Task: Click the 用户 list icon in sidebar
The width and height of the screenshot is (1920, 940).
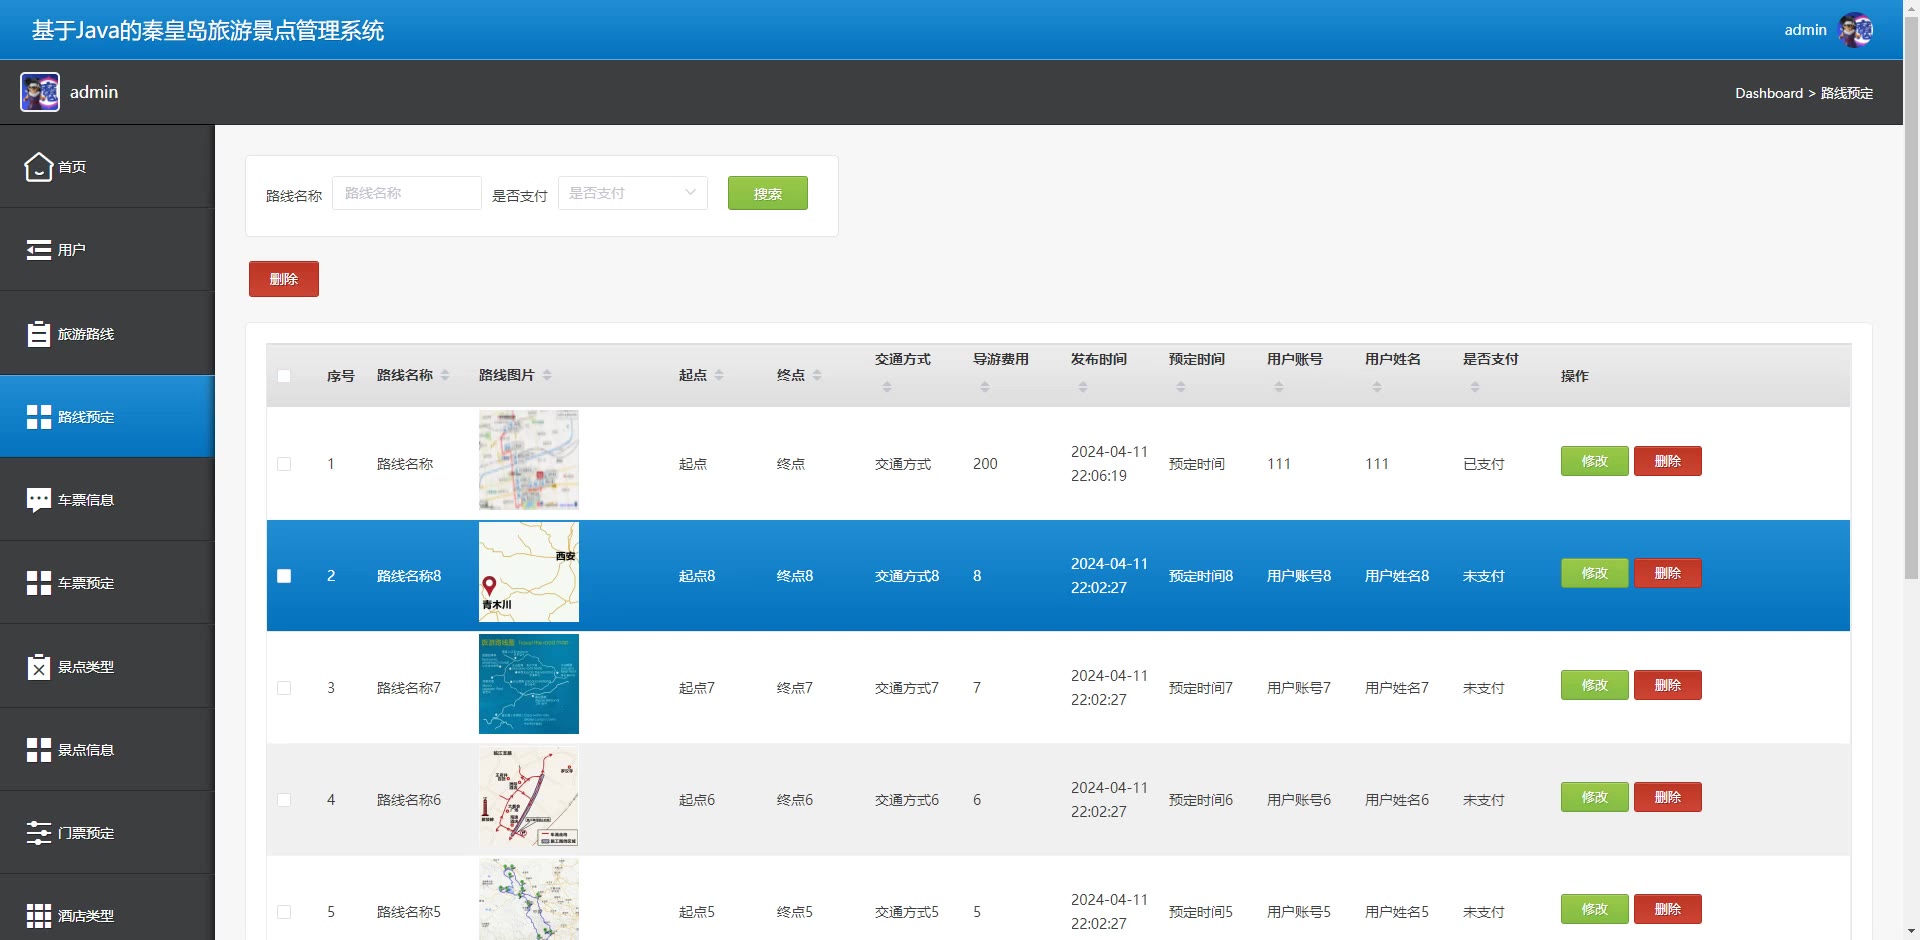Action: pyautogui.click(x=38, y=250)
